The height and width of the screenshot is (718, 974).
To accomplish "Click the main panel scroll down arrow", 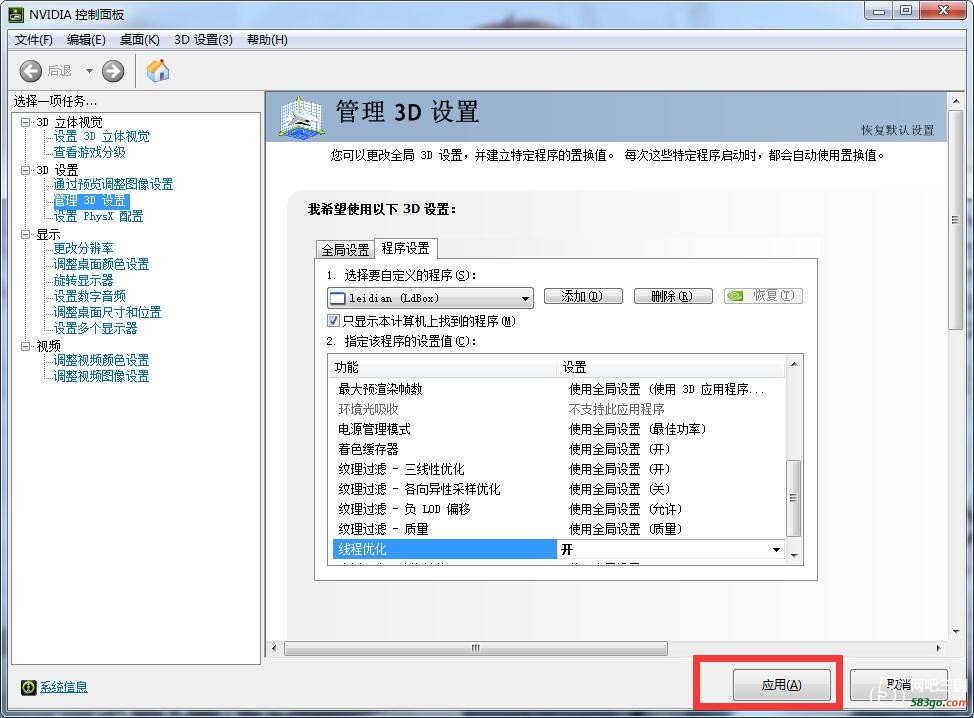I will click(955, 632).
